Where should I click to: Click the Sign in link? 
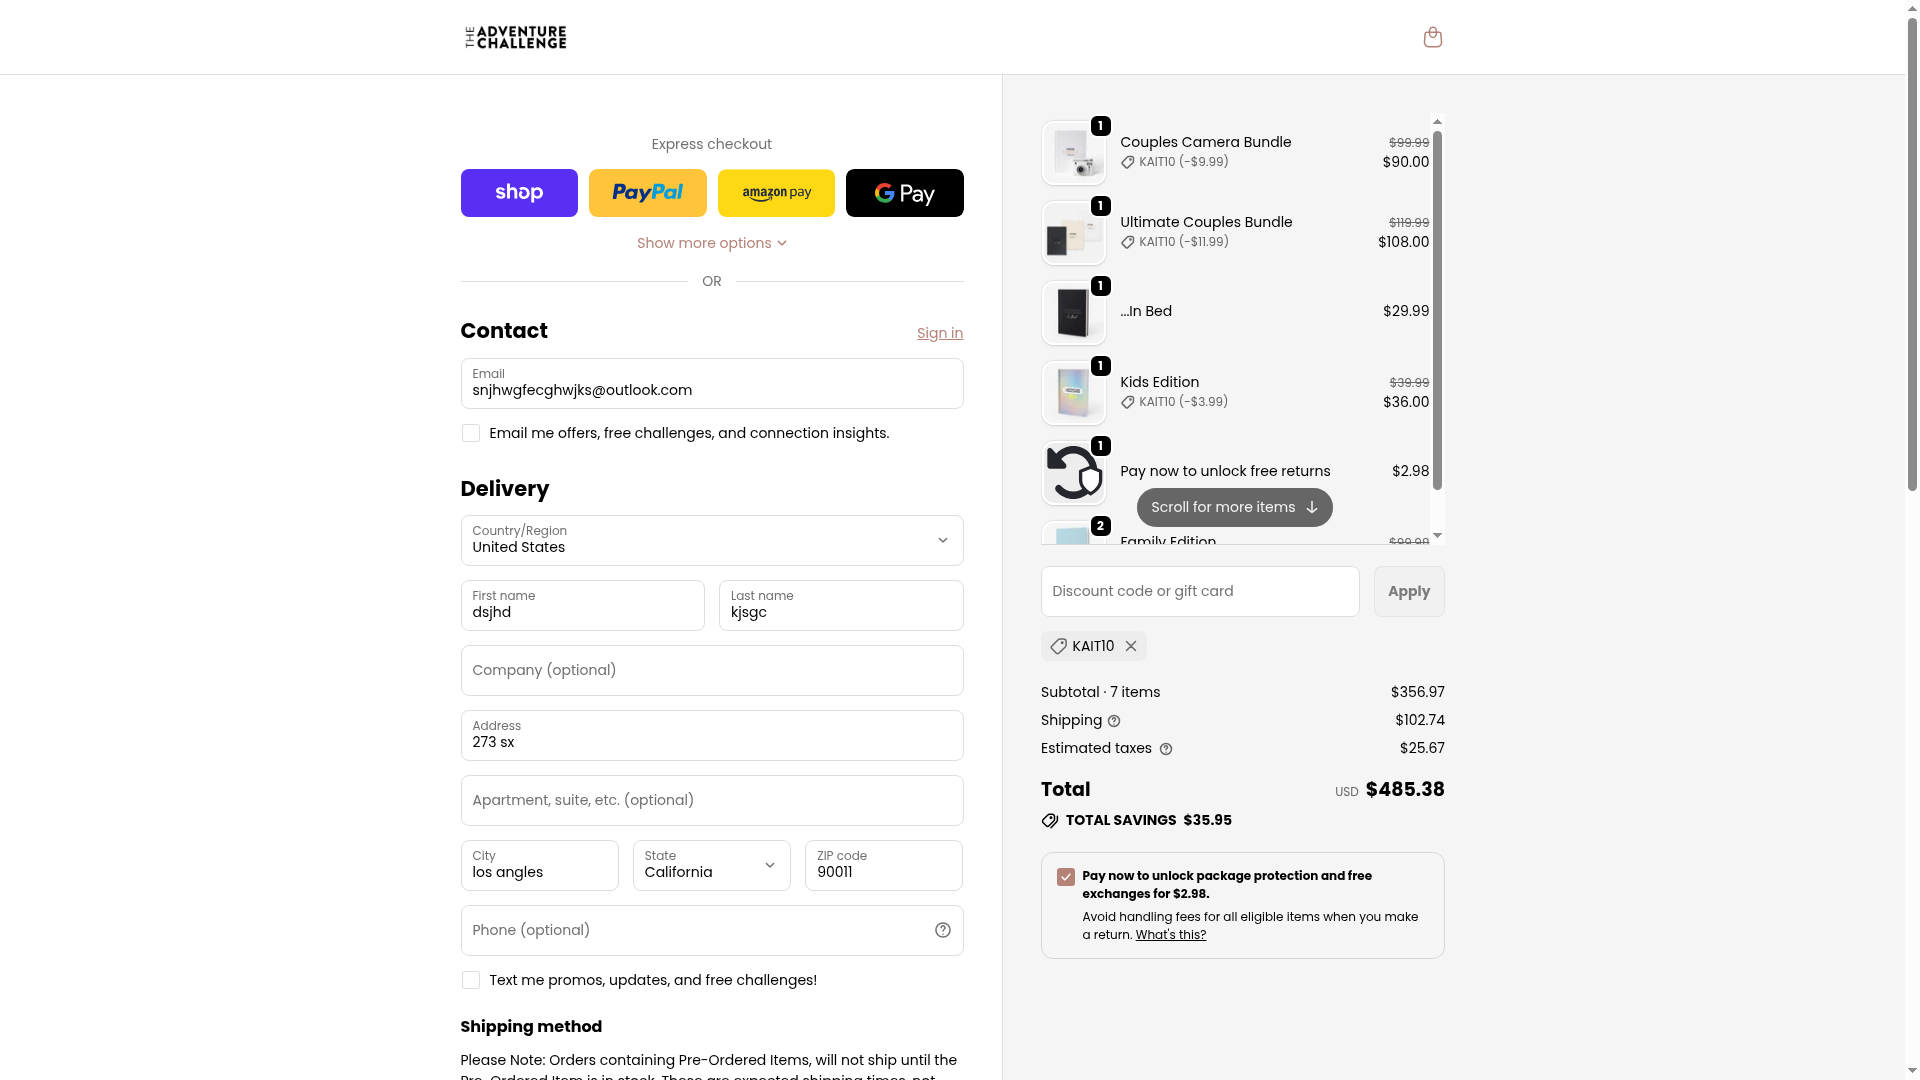(939, 333)
